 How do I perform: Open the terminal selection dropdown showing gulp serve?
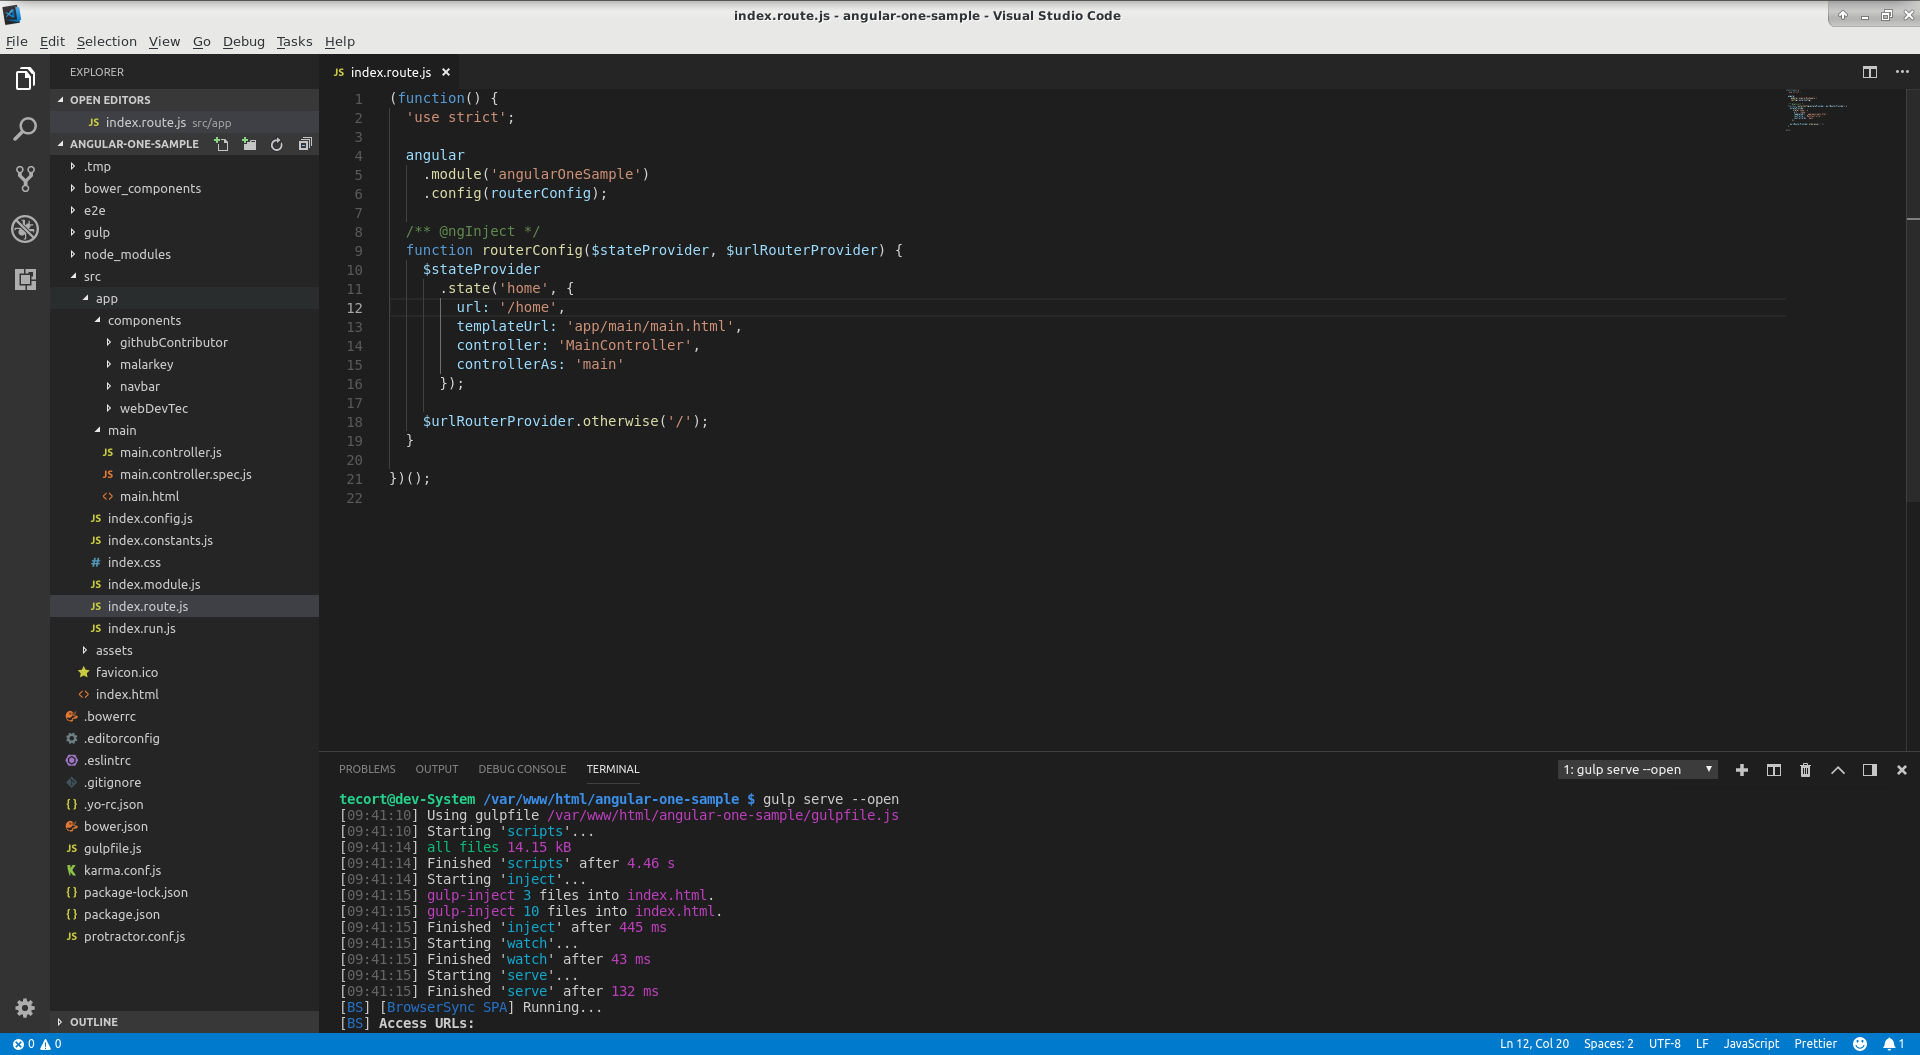pyautogui.click(x=1637, y=769)
